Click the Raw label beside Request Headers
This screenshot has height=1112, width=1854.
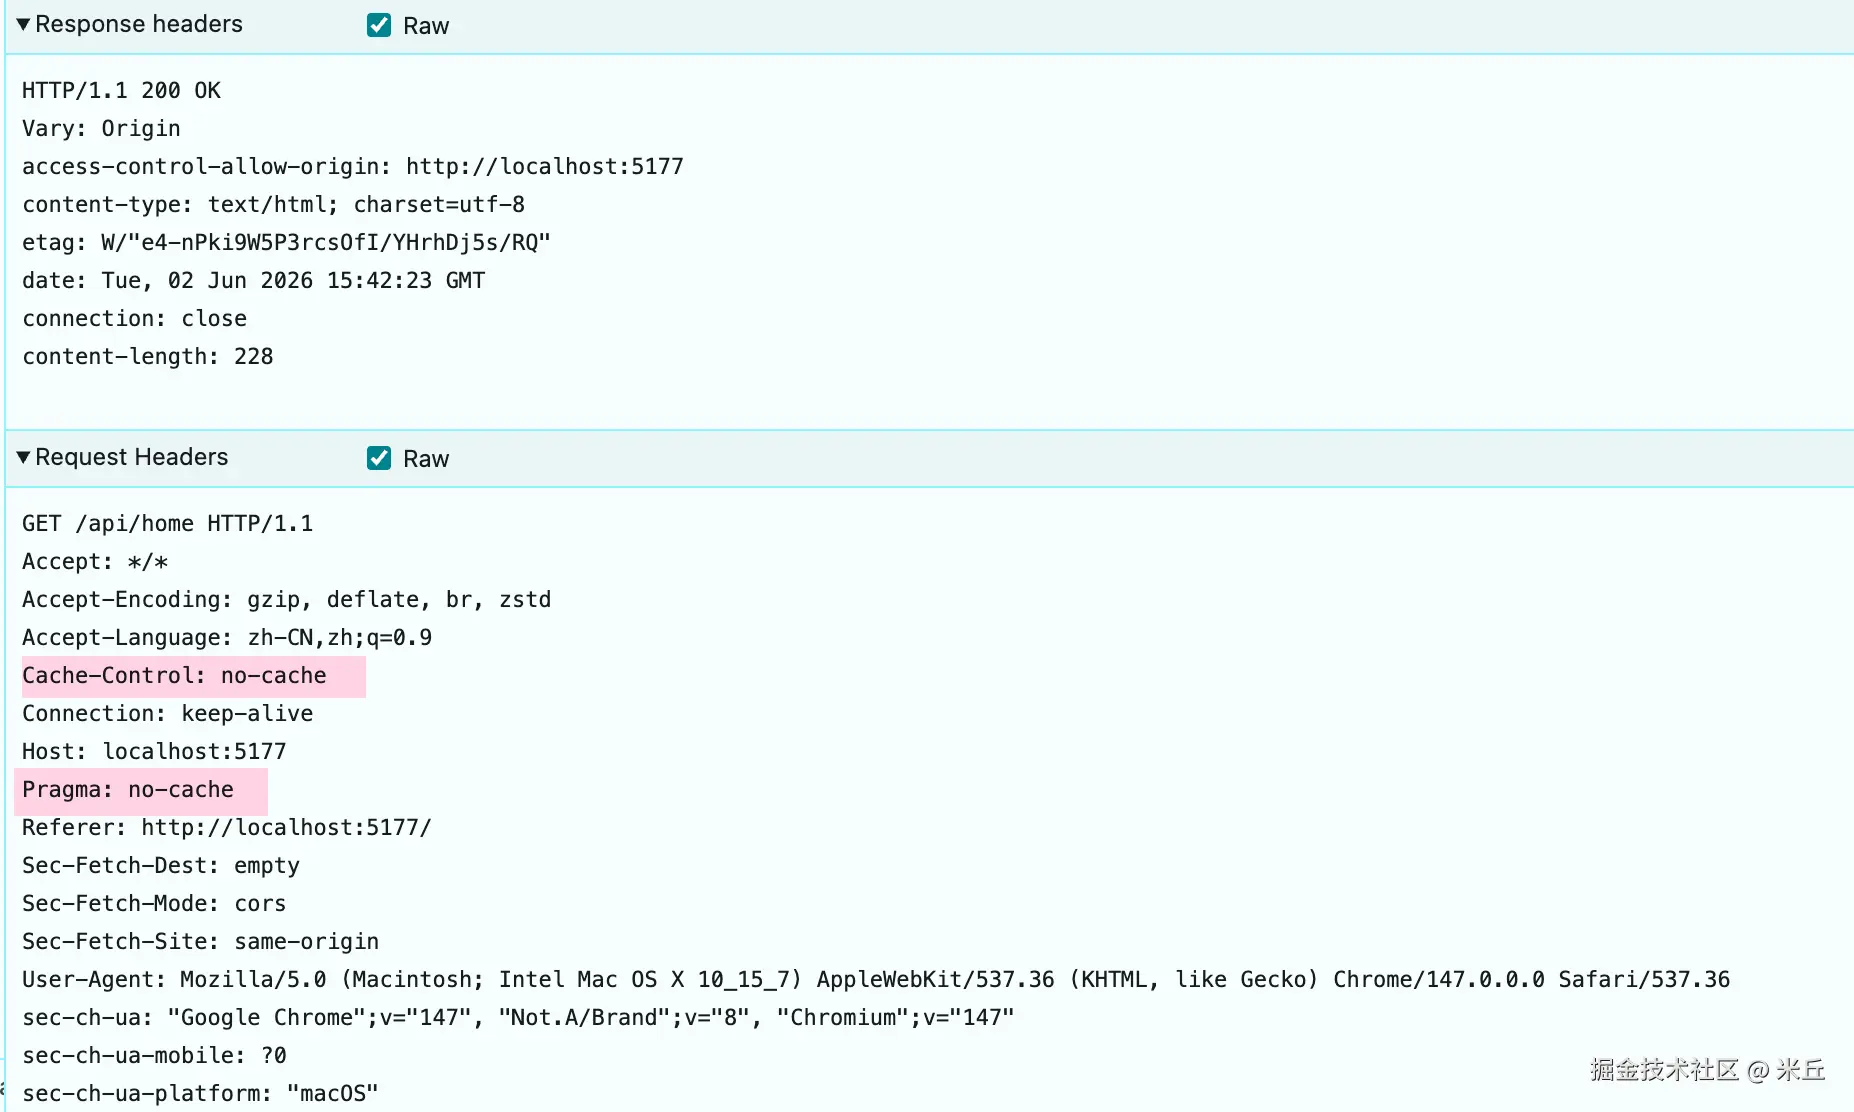click(426, 459)
